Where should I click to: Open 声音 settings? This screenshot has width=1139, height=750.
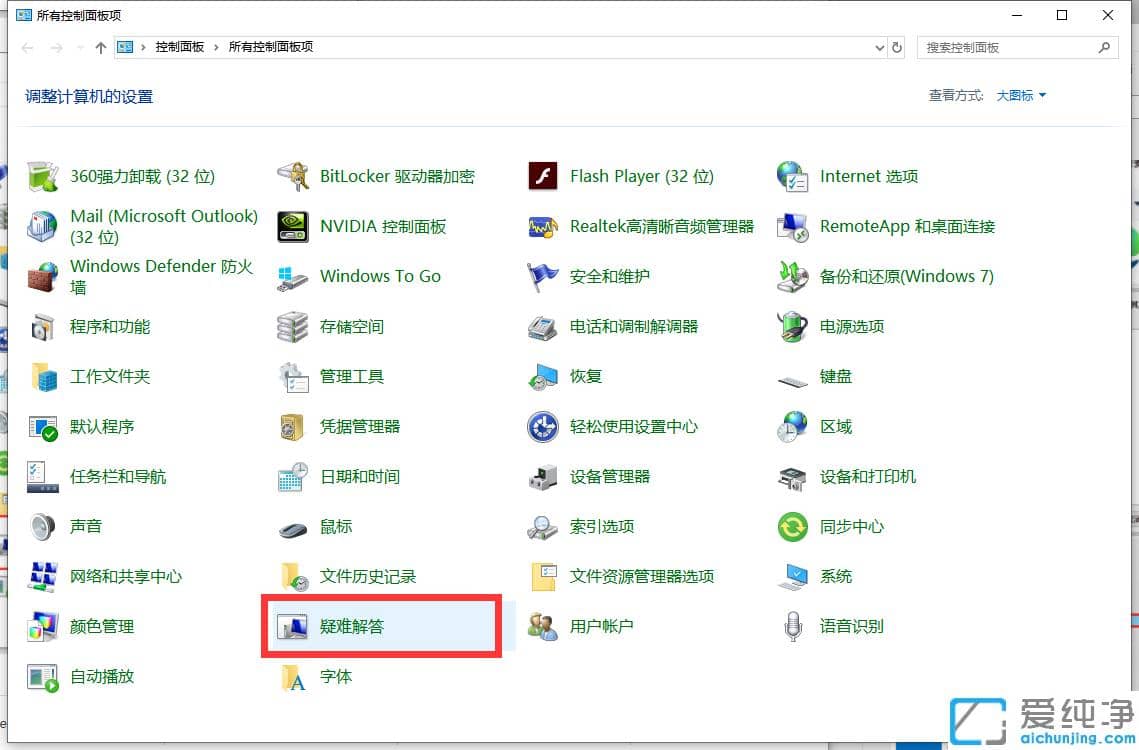click(x=87, y=526)
